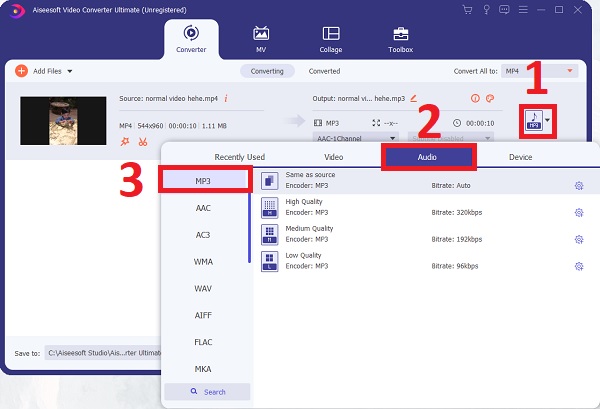The image size is (600, 409).
Task: Click the shopping cart purchase icon
Action: [x=467, y=10]
